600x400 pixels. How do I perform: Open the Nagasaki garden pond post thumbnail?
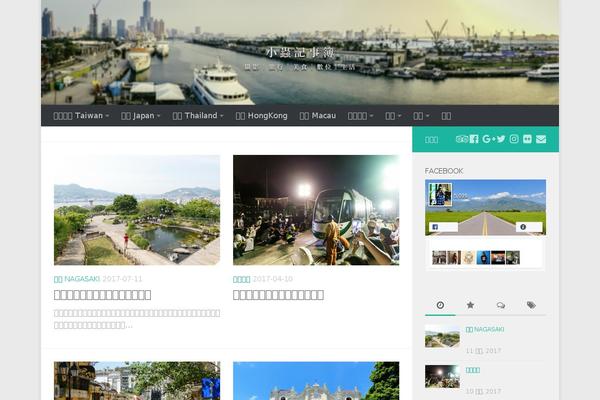137,210
